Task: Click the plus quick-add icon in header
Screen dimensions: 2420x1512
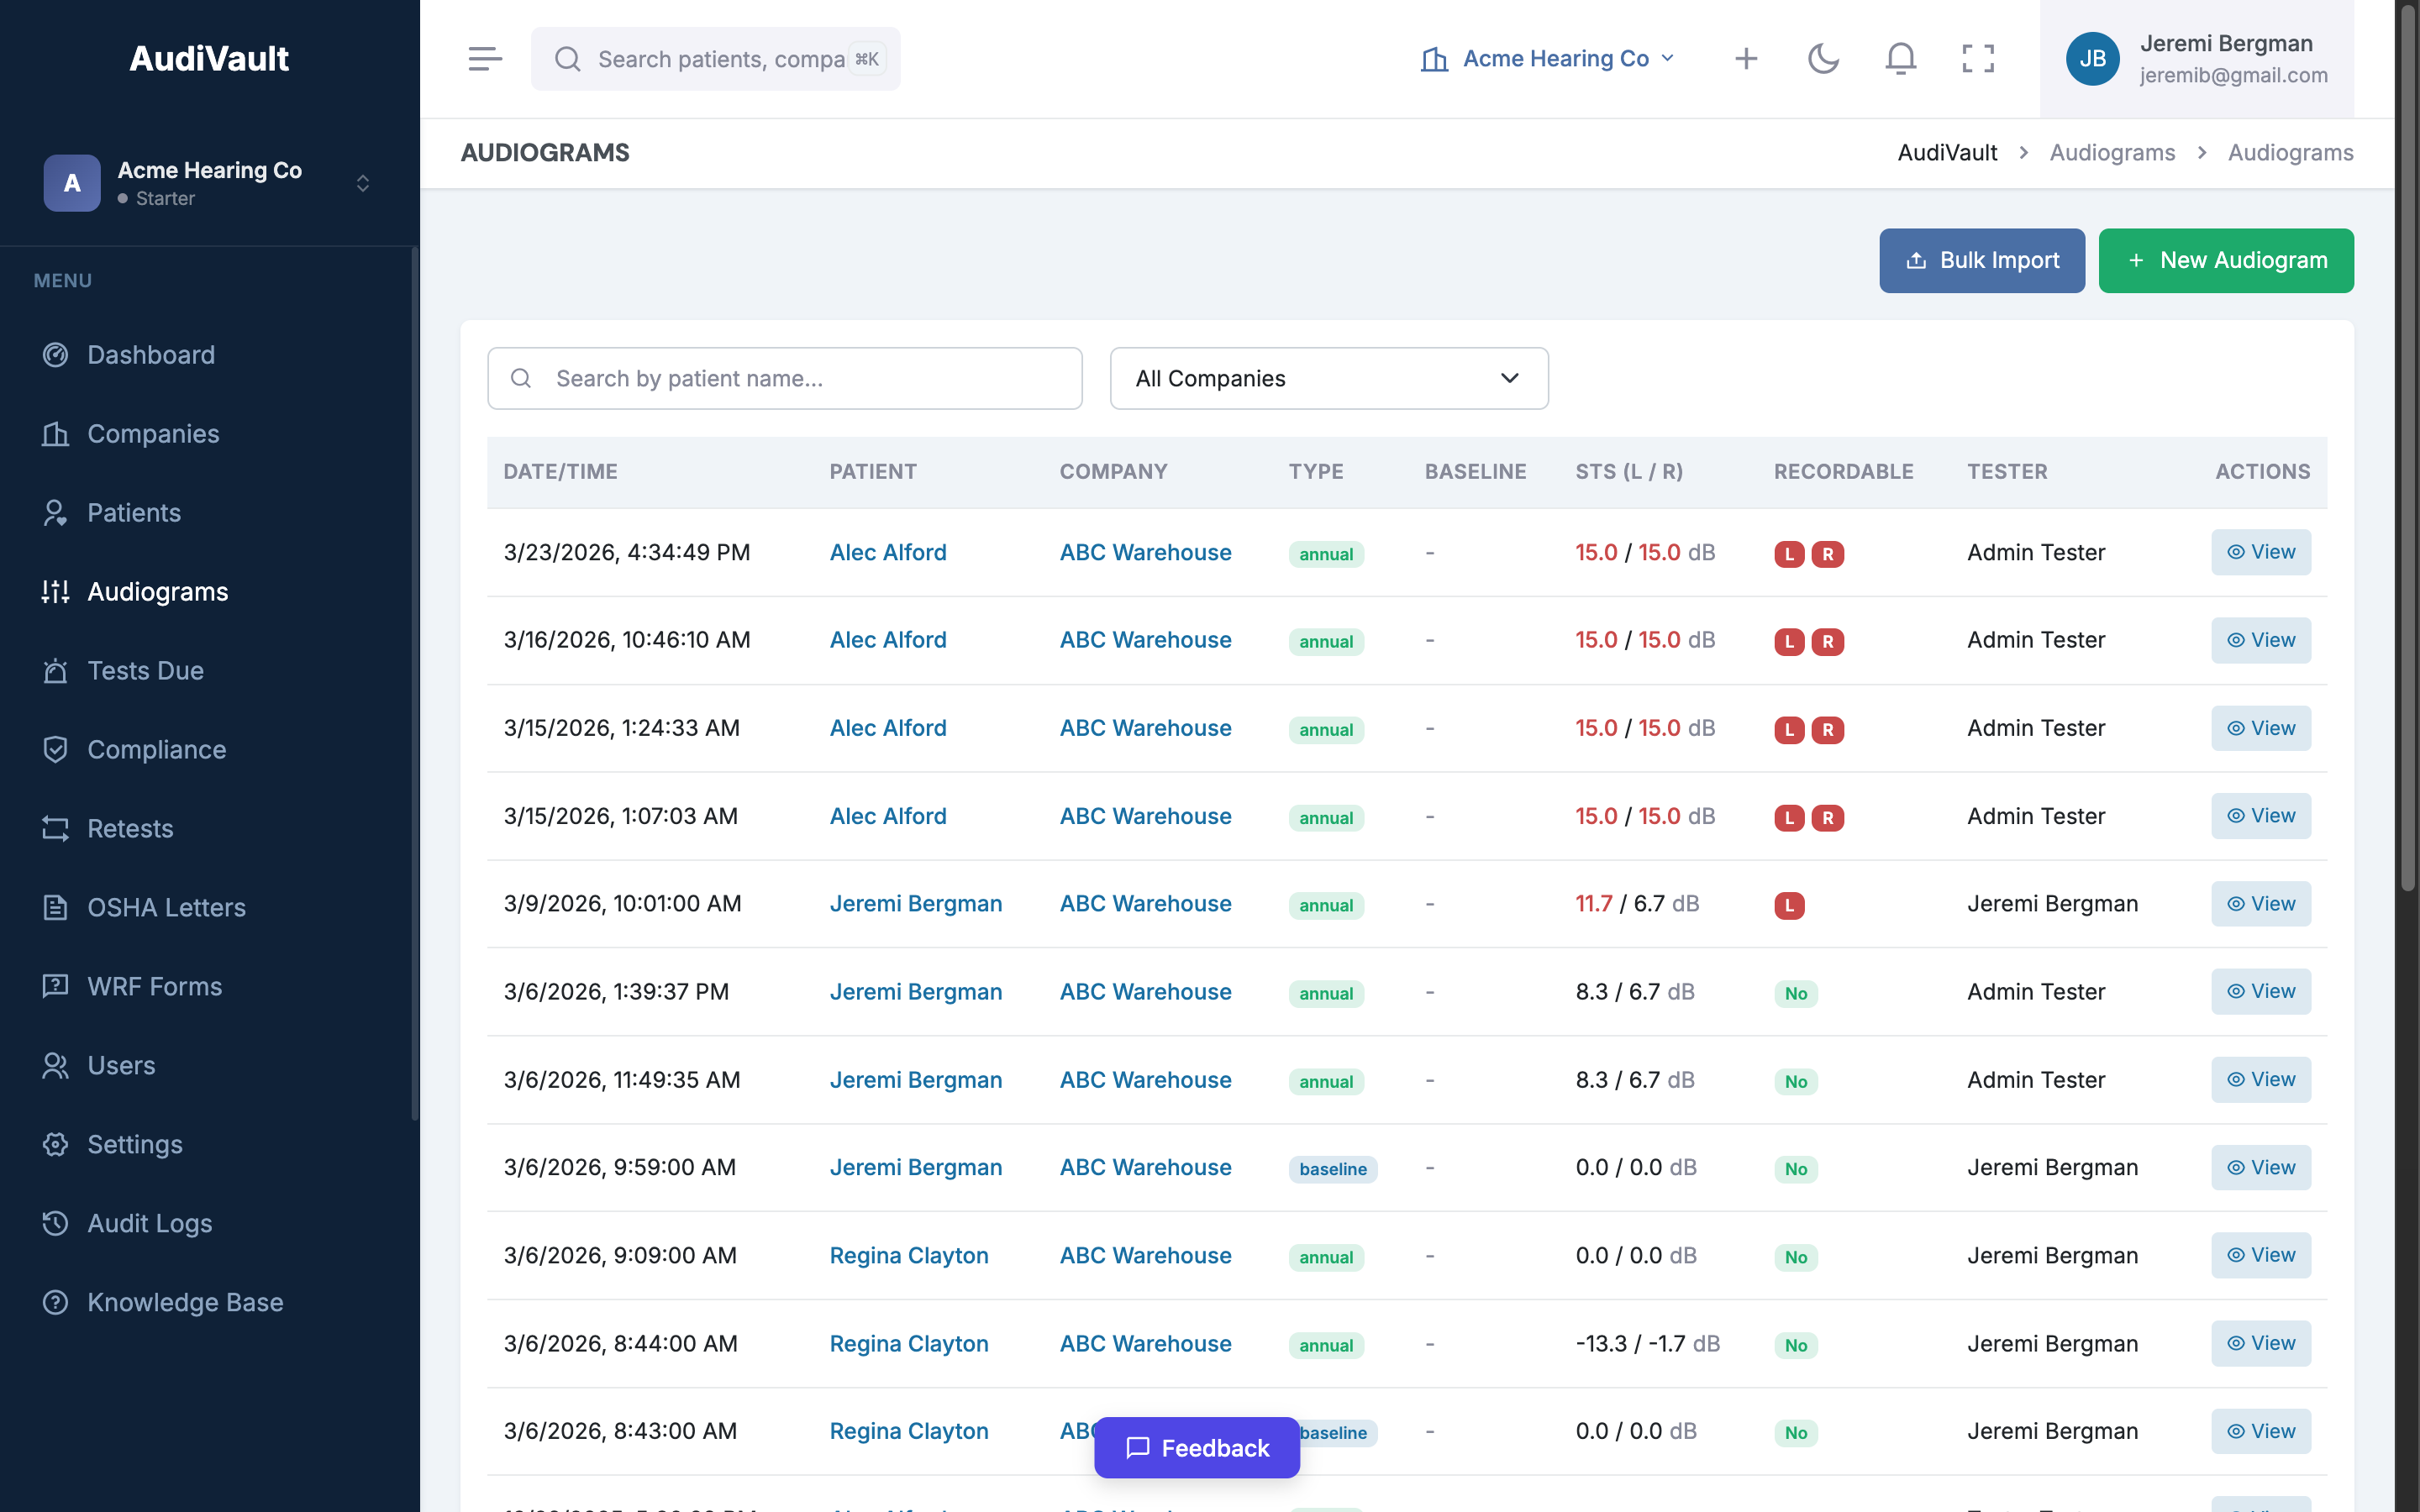Action: (x=1746, y=59)
